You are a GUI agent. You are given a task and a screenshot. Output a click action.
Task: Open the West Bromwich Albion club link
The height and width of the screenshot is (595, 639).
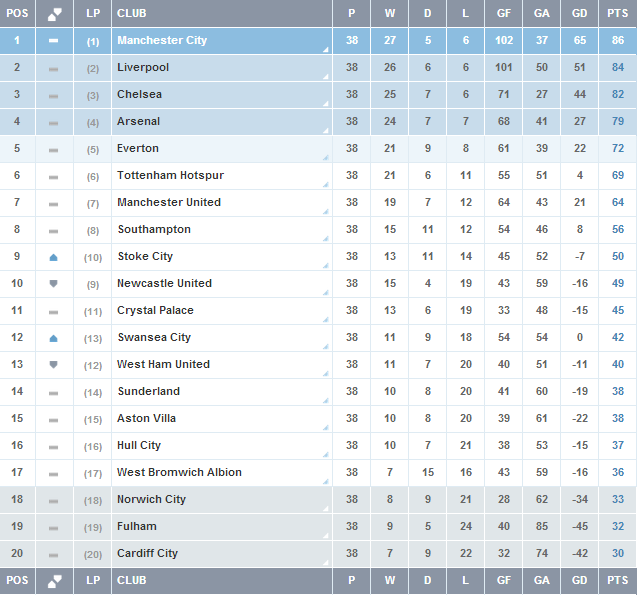point(179,472)
